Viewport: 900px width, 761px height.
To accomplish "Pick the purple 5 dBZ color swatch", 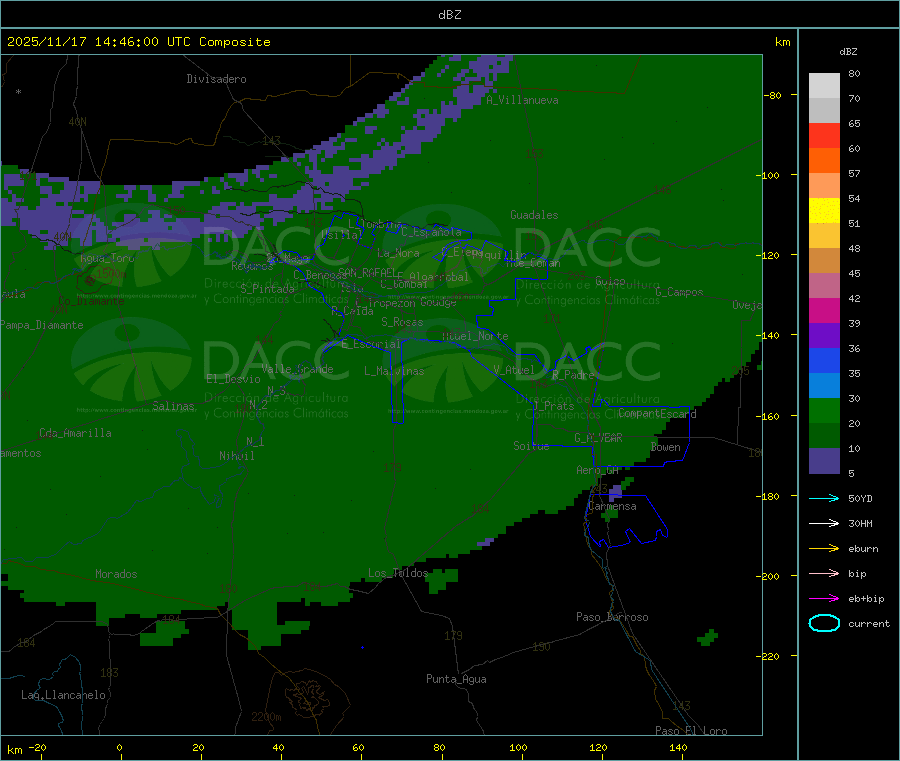I will (x=824, y=460).
